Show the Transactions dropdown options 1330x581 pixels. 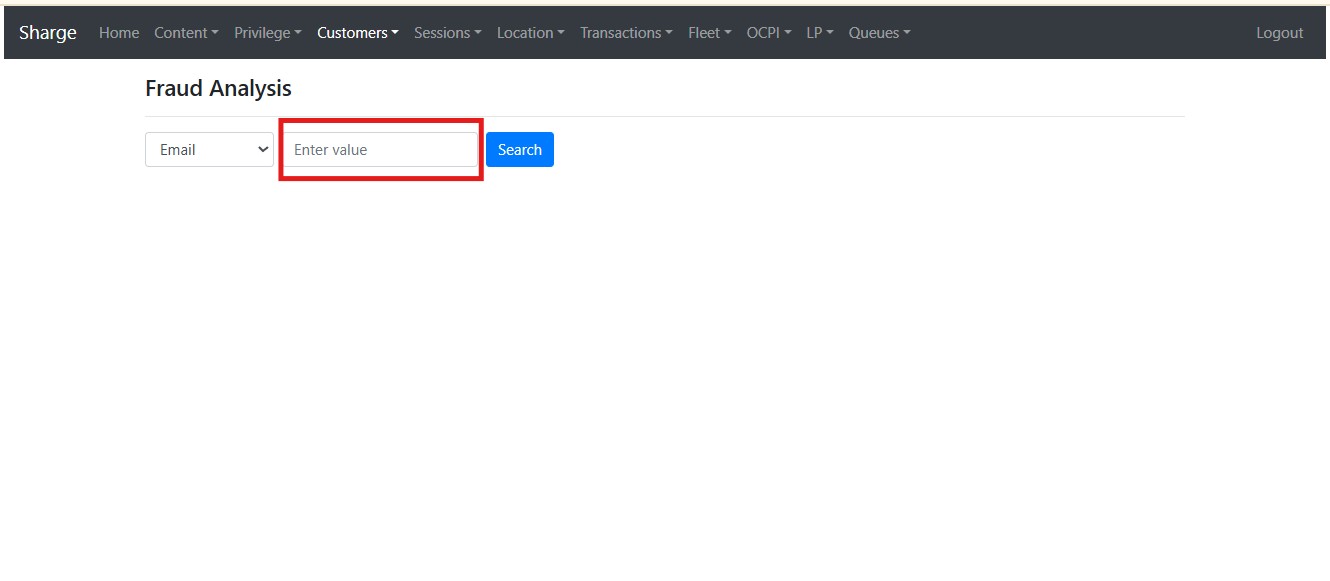click(x=626, y=33)
